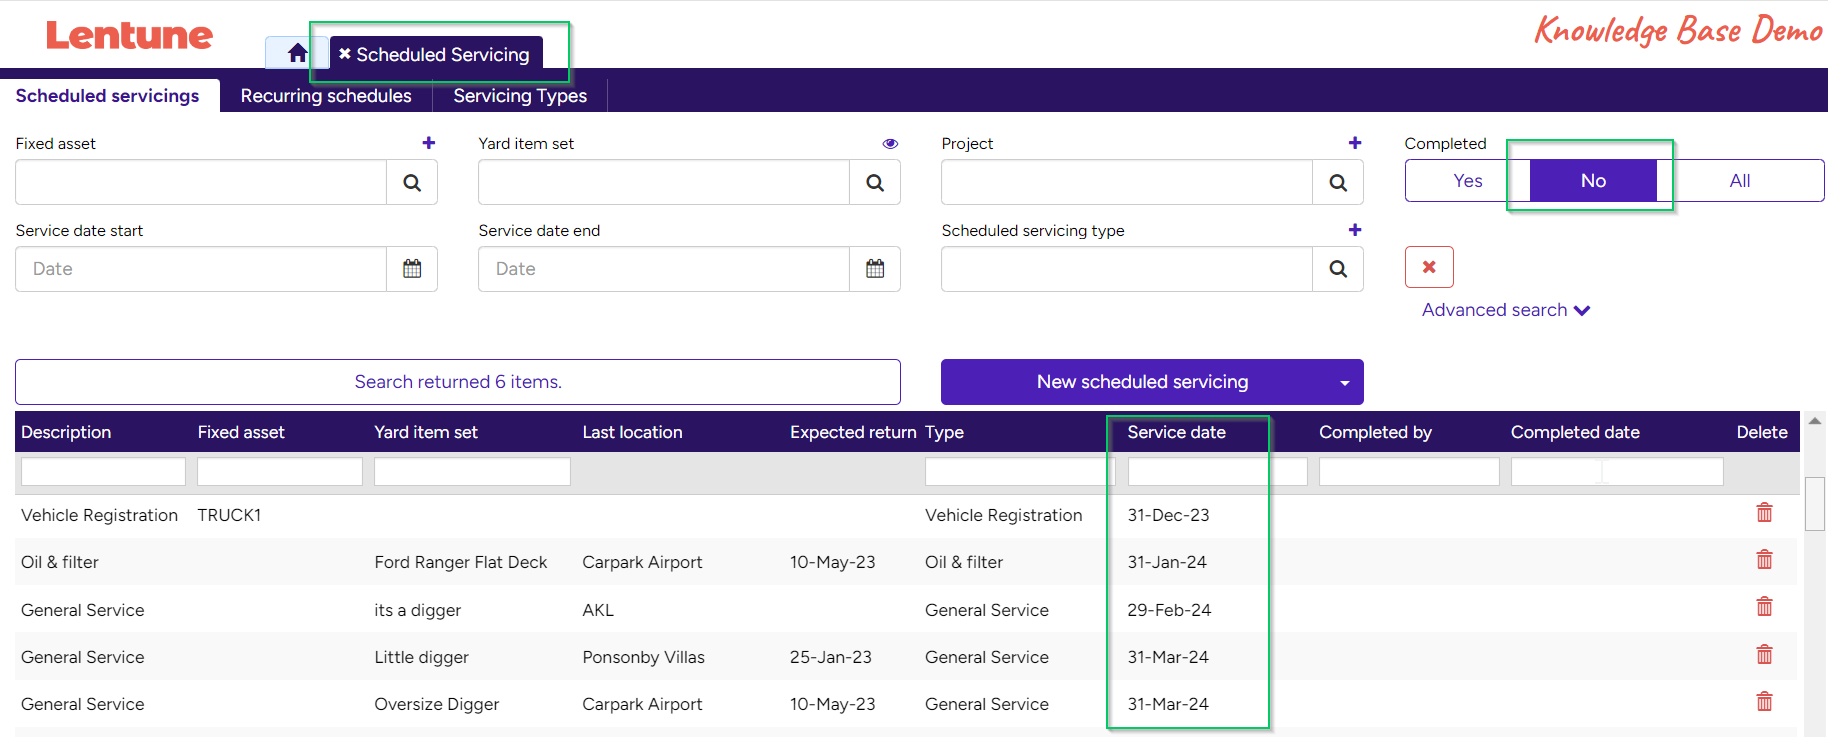1828x737 pixels.
Task: Select Ponsonby Villas location cell
Action: (643, 657)
